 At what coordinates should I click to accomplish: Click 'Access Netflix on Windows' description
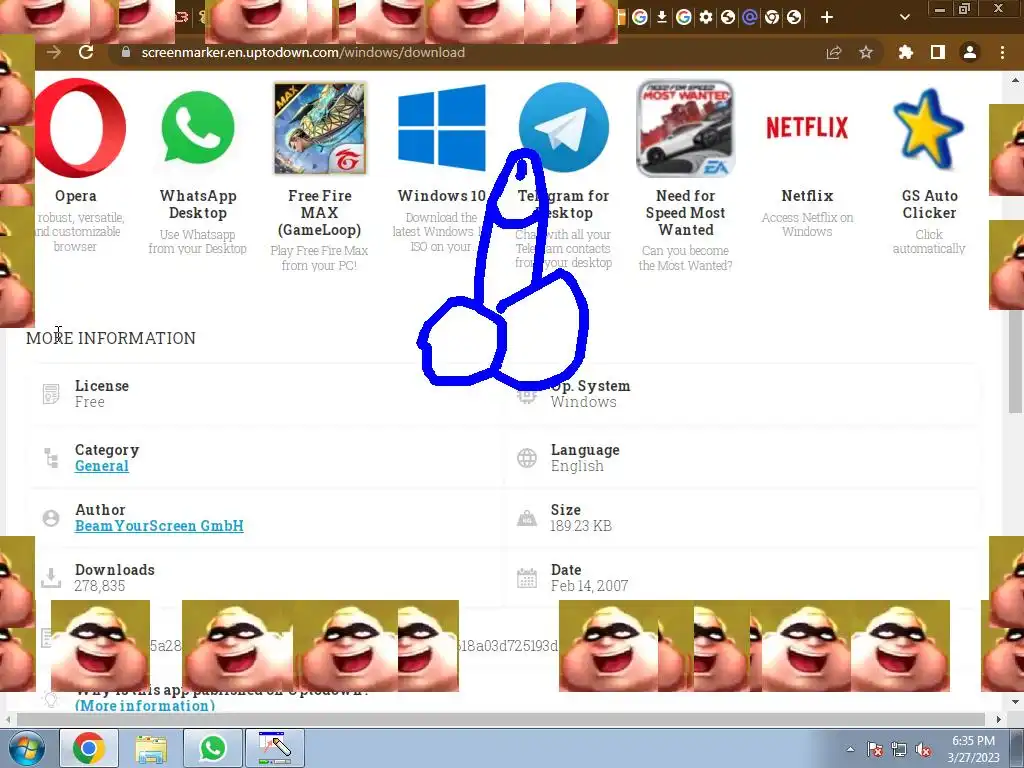click(x=807, y=225)
